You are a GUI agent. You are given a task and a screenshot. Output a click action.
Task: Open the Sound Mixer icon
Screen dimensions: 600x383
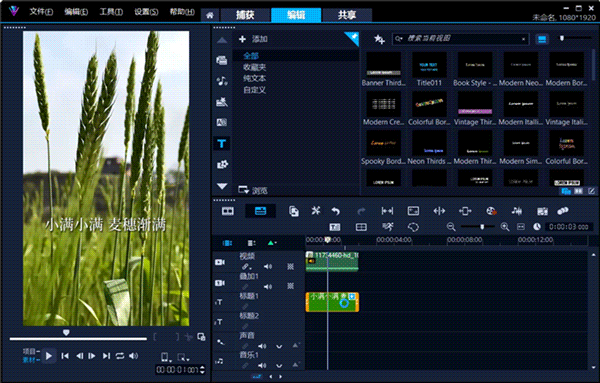(x=517, y=211)
